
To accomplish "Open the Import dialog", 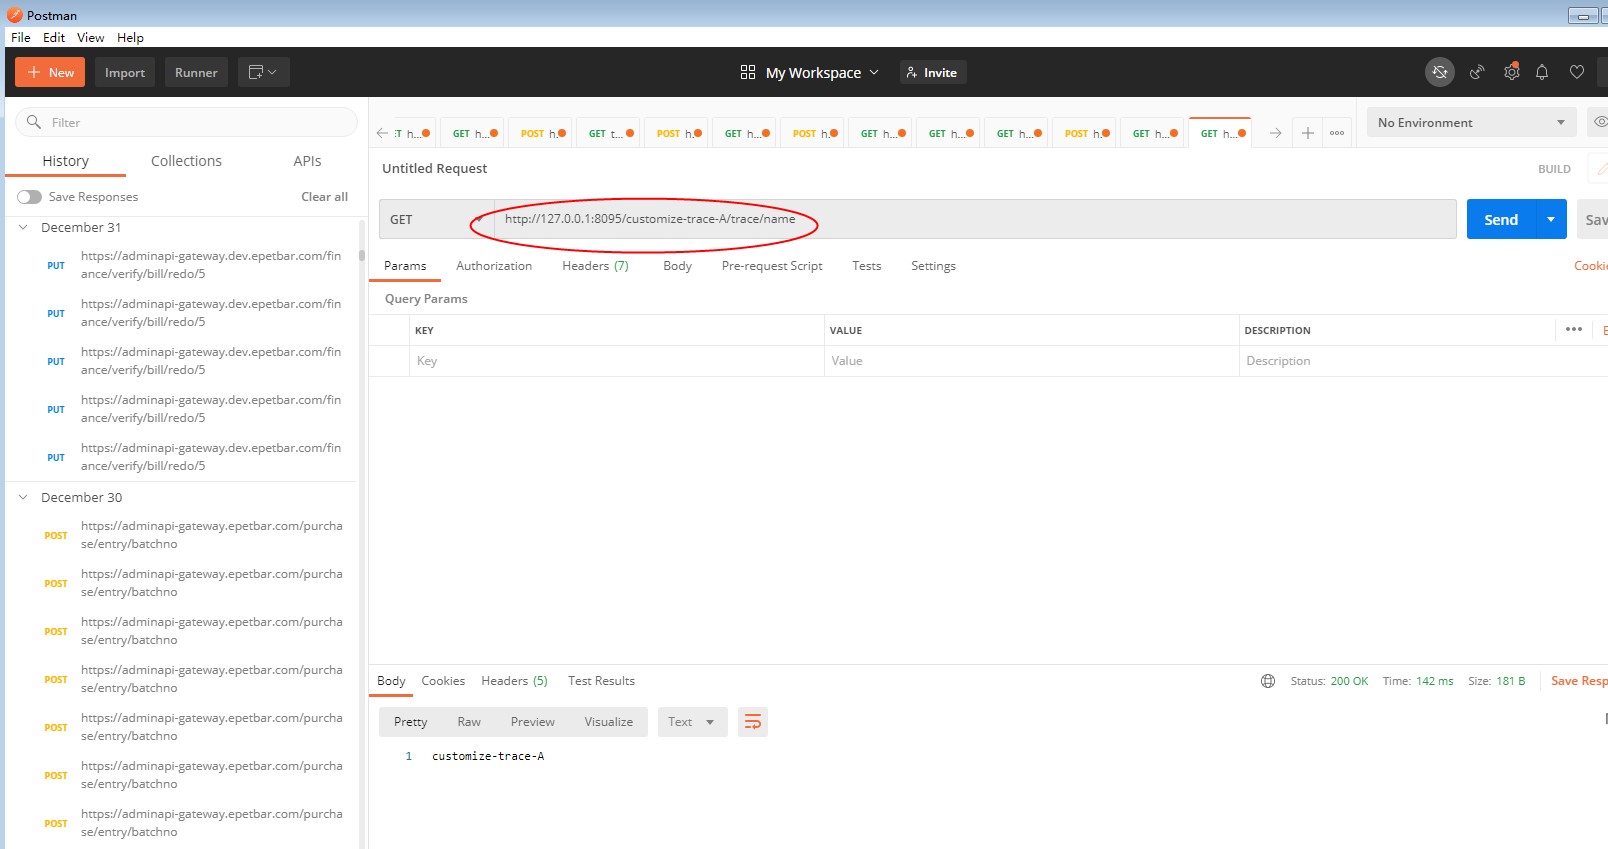I will click(x=125, y=72).
